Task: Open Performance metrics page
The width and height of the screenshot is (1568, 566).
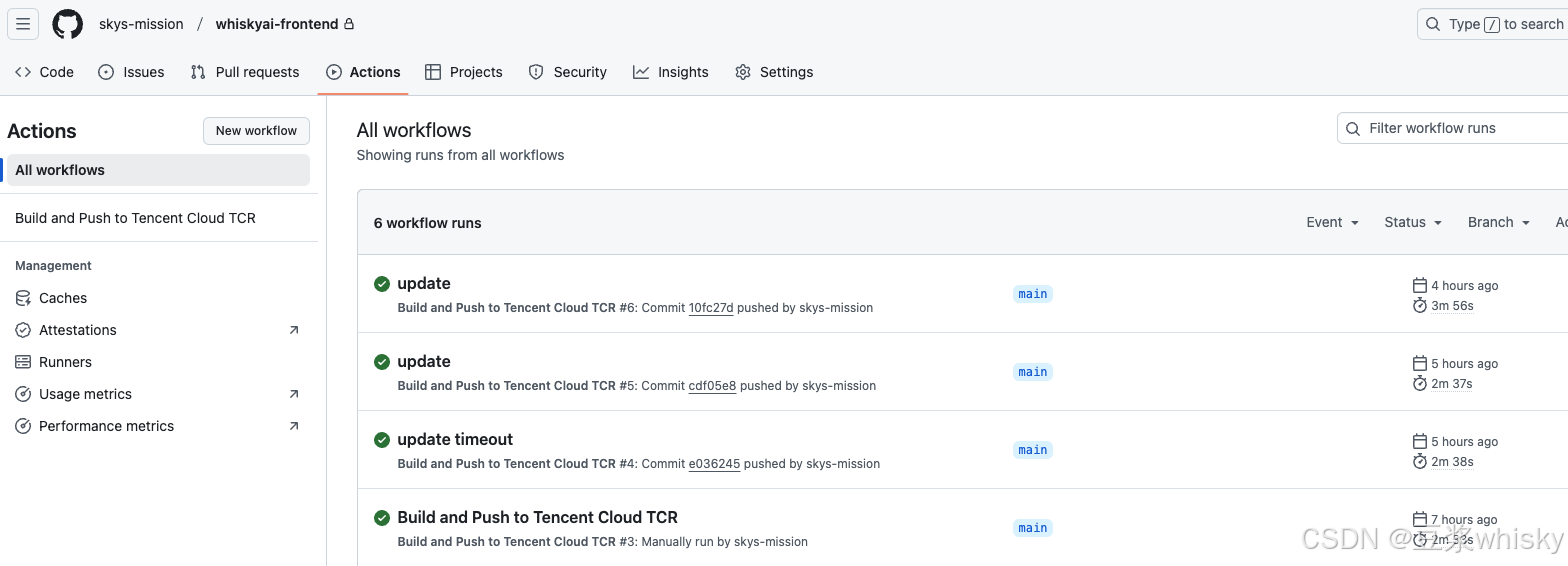Action: coord(106,426)
